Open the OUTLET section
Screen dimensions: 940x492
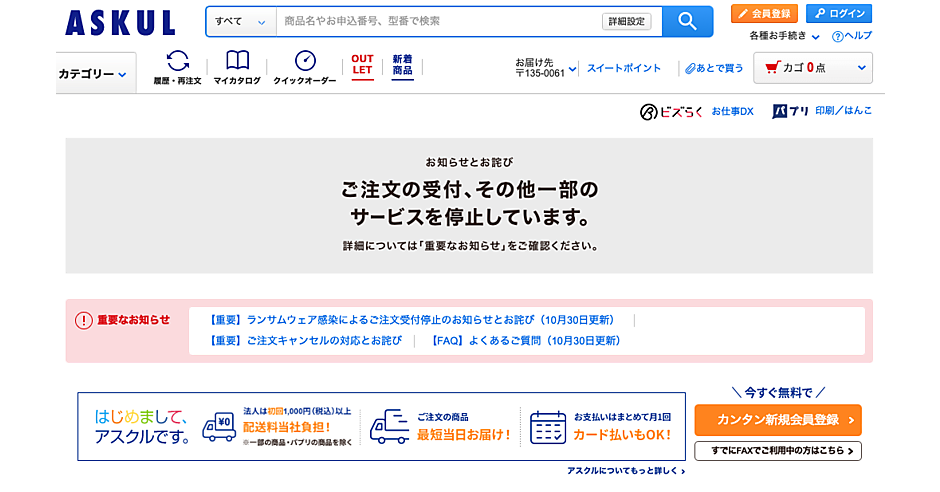[362, 66]
